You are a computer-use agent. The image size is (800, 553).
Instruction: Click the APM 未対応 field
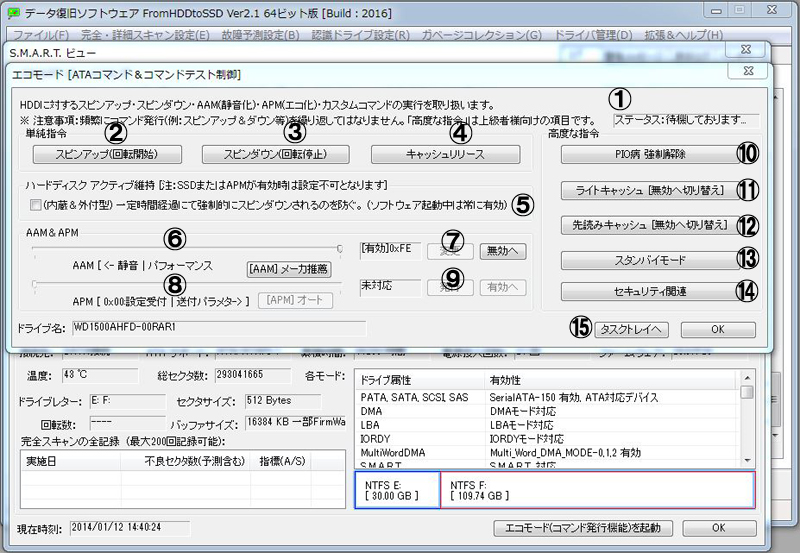[x=390, y=287]
